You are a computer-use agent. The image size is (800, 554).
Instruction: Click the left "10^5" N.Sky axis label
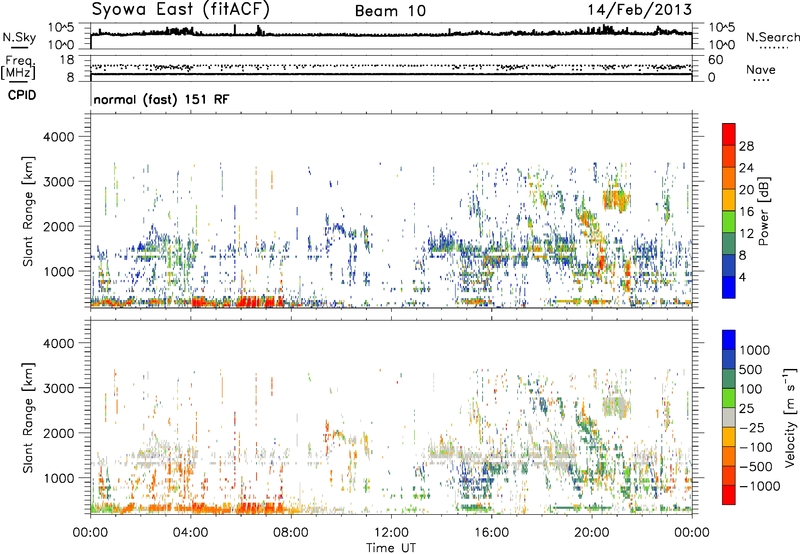coord(61,28)
